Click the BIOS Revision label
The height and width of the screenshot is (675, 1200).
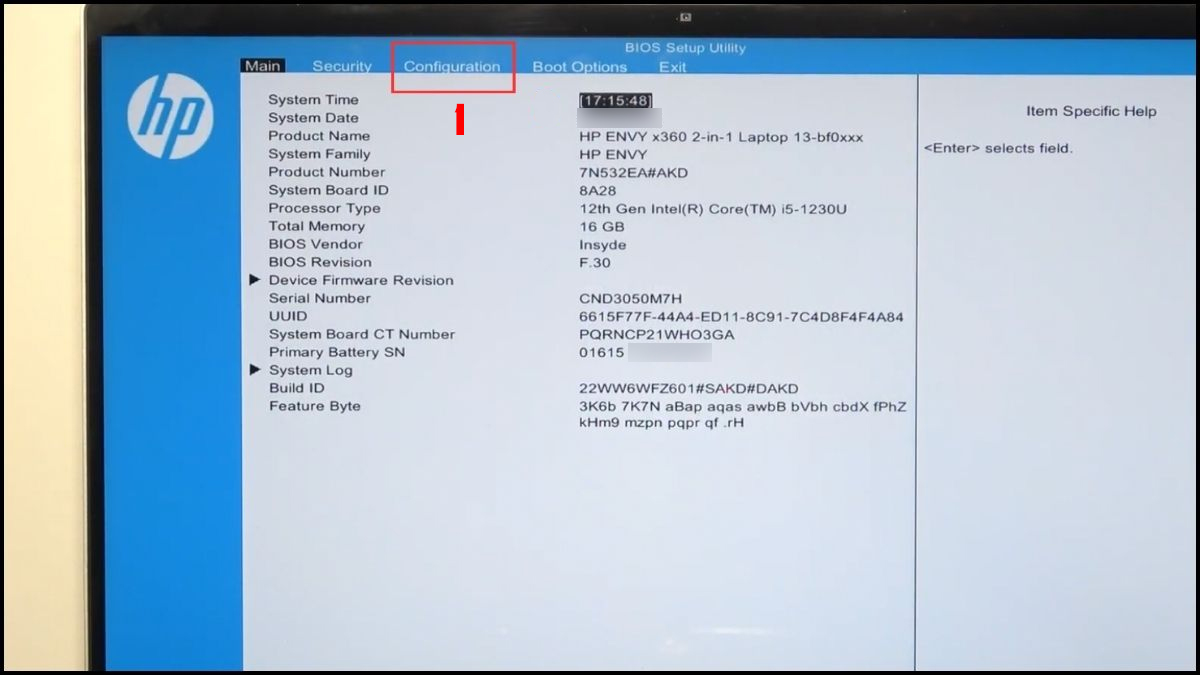click(320, 262)
